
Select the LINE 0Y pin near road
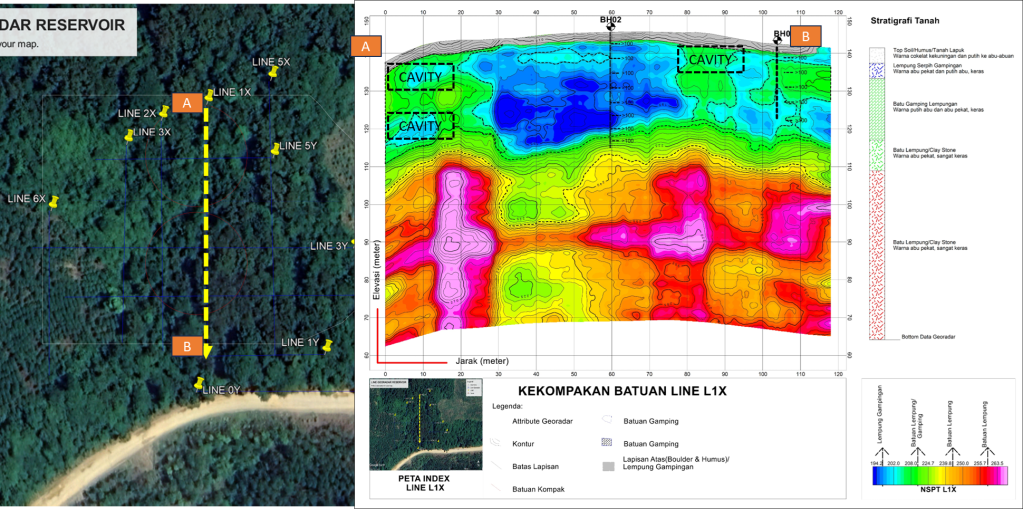[200, 383]
